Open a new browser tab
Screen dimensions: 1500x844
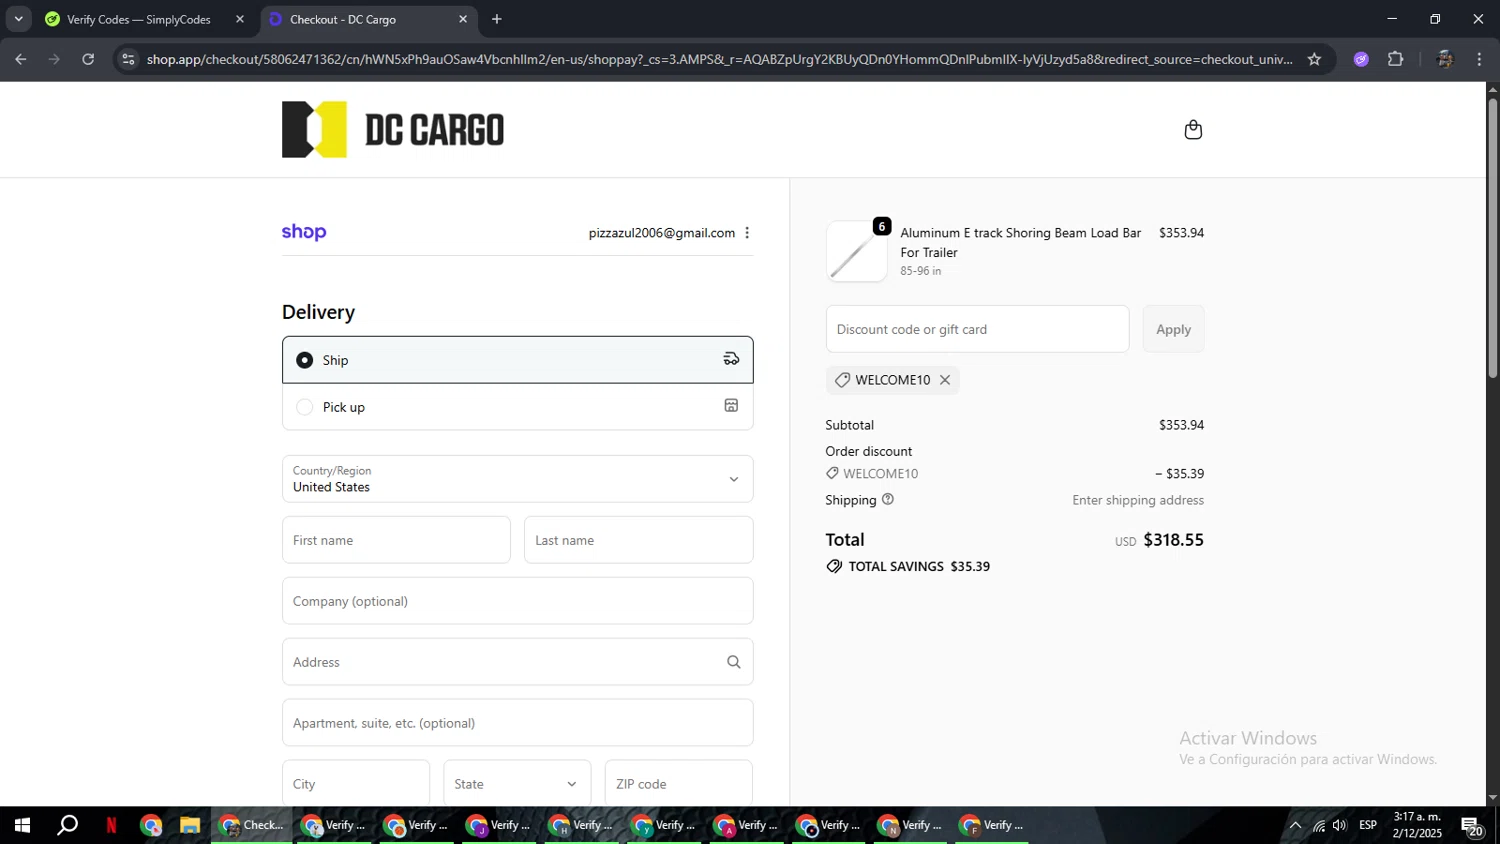[497, 19]
